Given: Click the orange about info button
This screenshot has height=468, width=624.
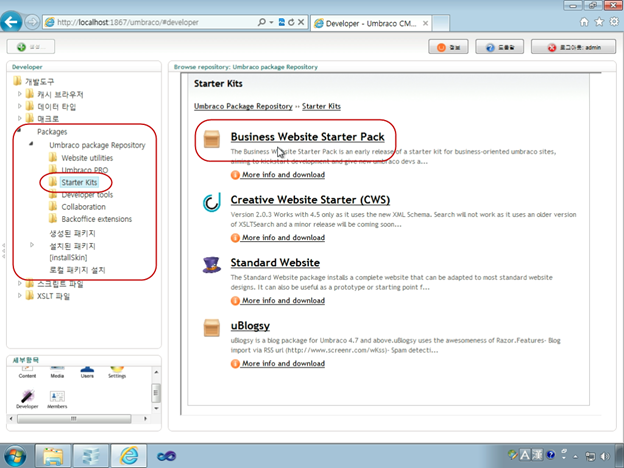Looking at the screenshot, I should (x=448, y=47).
